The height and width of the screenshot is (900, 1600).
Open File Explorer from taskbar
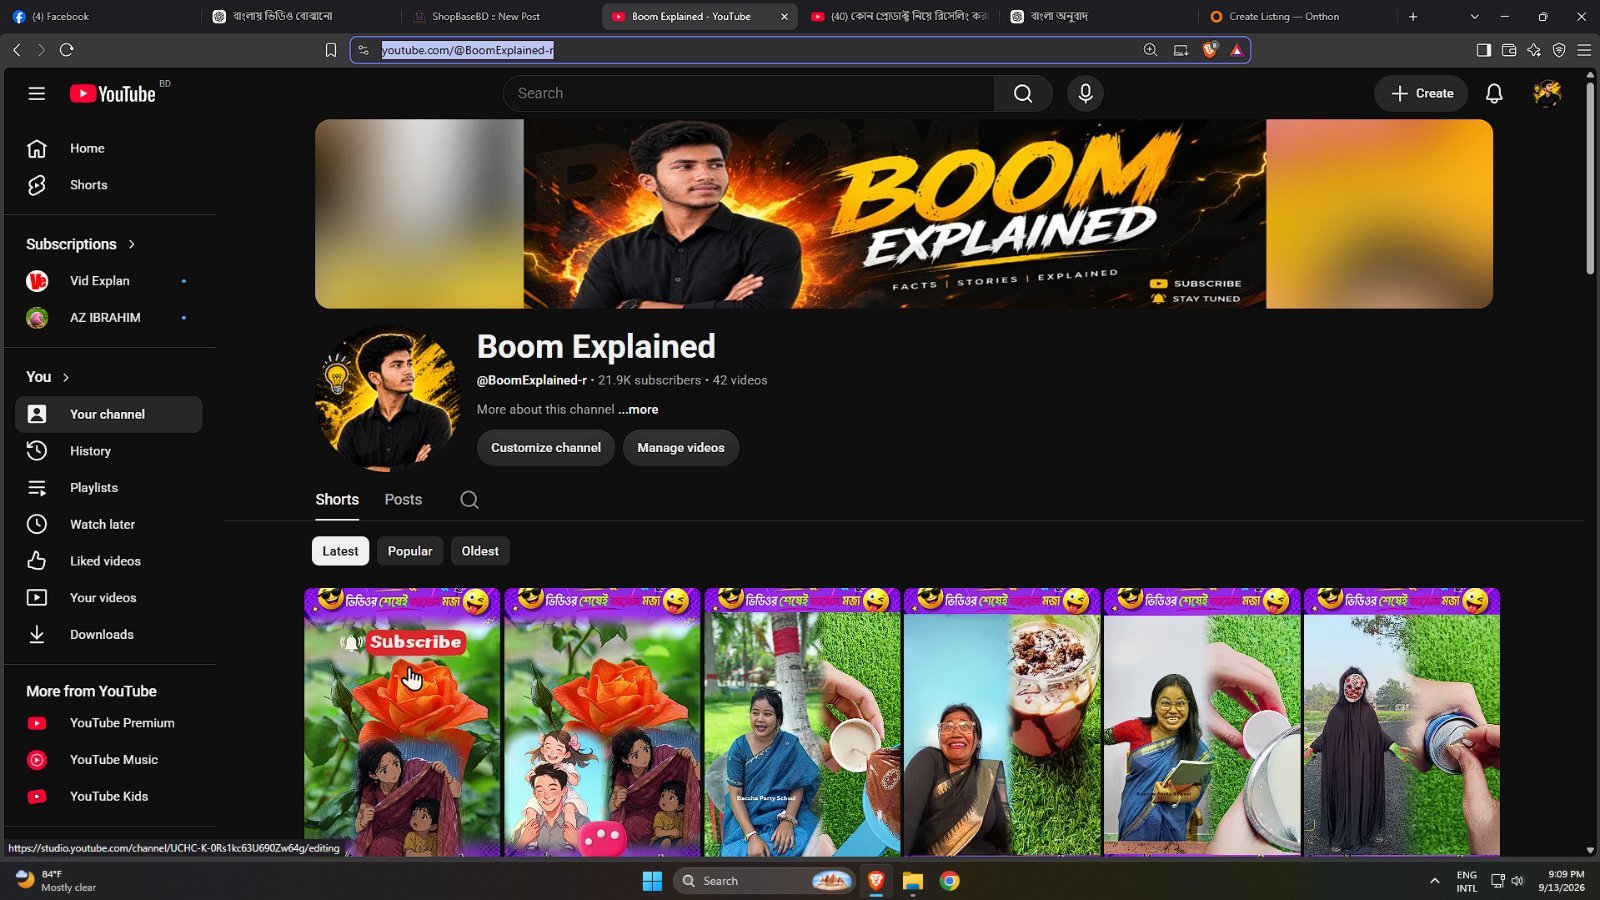click(912, 881)
